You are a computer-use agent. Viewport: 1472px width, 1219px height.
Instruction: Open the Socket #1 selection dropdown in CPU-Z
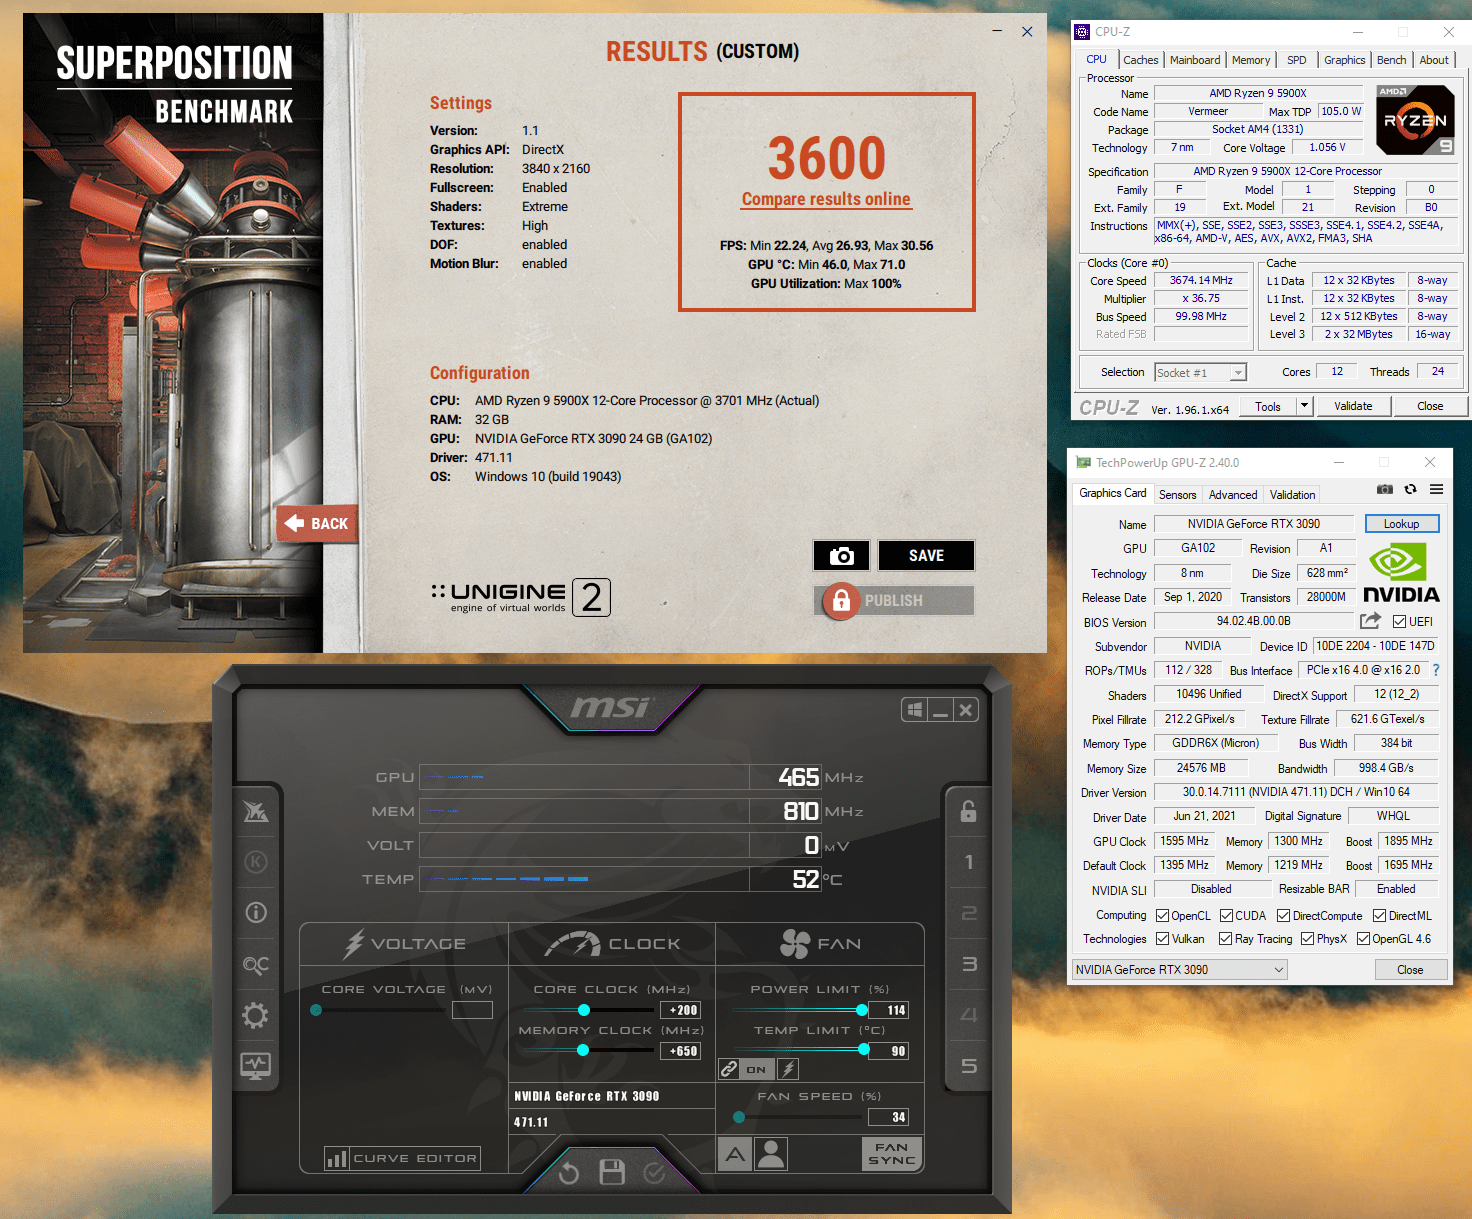coord(1200,373)
